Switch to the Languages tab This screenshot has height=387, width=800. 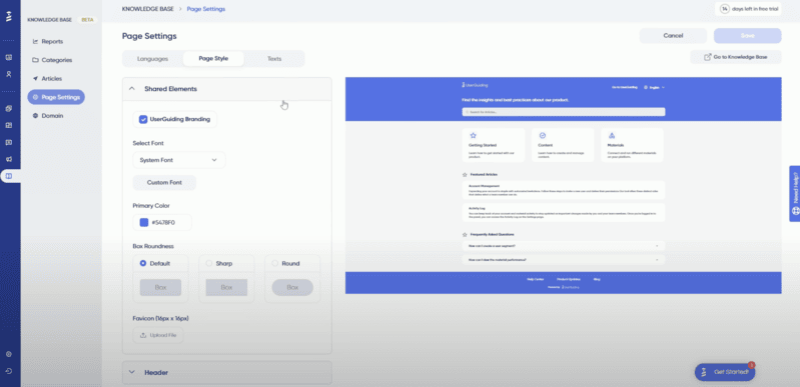(153, 59)
